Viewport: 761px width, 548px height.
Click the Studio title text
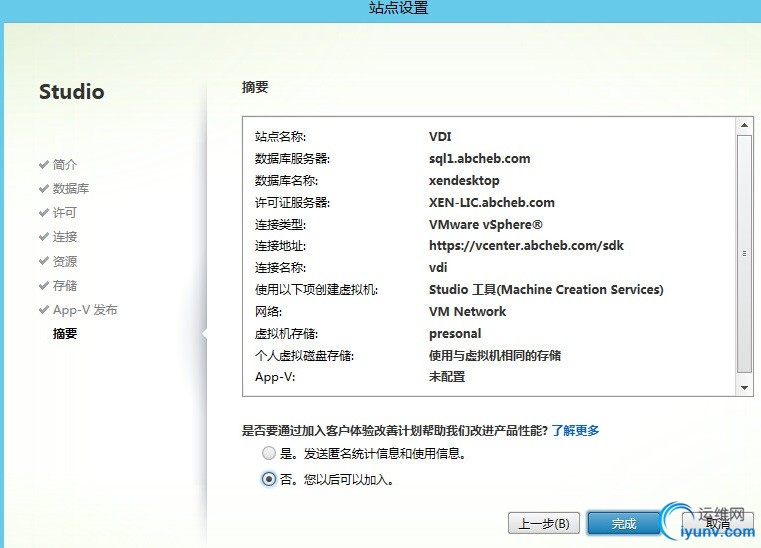pos(71,92)
